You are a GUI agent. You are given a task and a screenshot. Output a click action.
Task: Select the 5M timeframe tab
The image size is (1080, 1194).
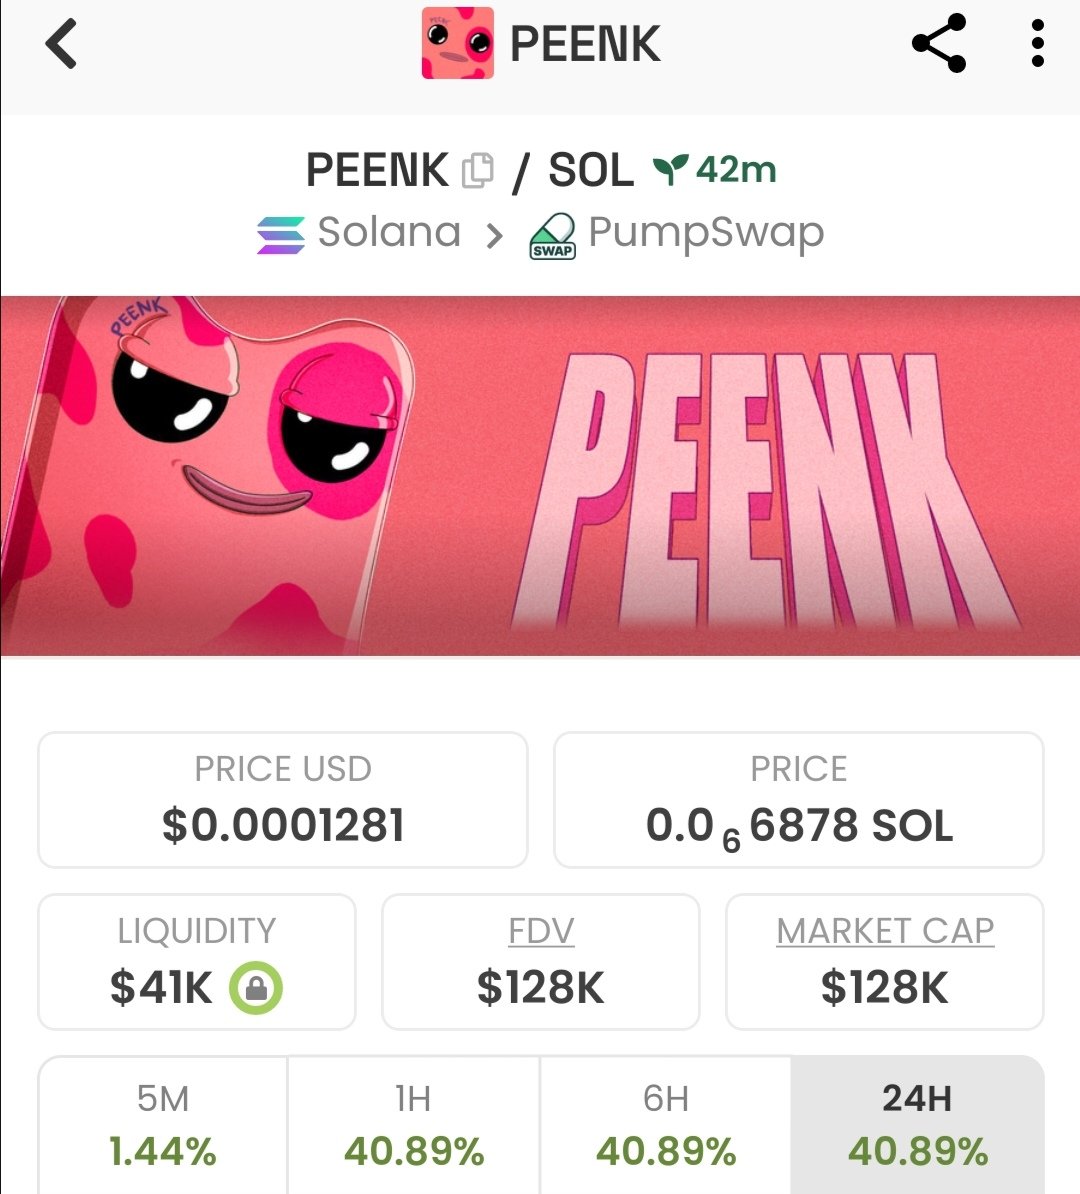pyautogui.click(x=163, y=1125)
